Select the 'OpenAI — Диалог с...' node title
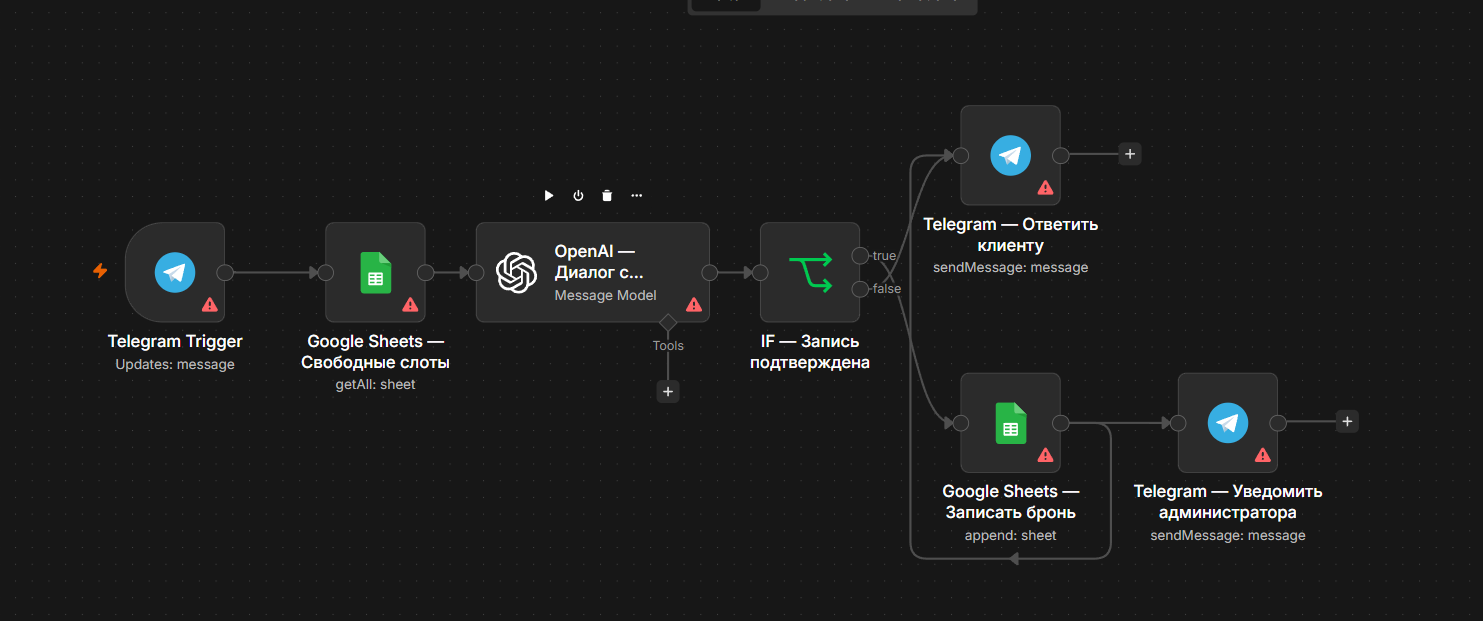 [599, 261]
